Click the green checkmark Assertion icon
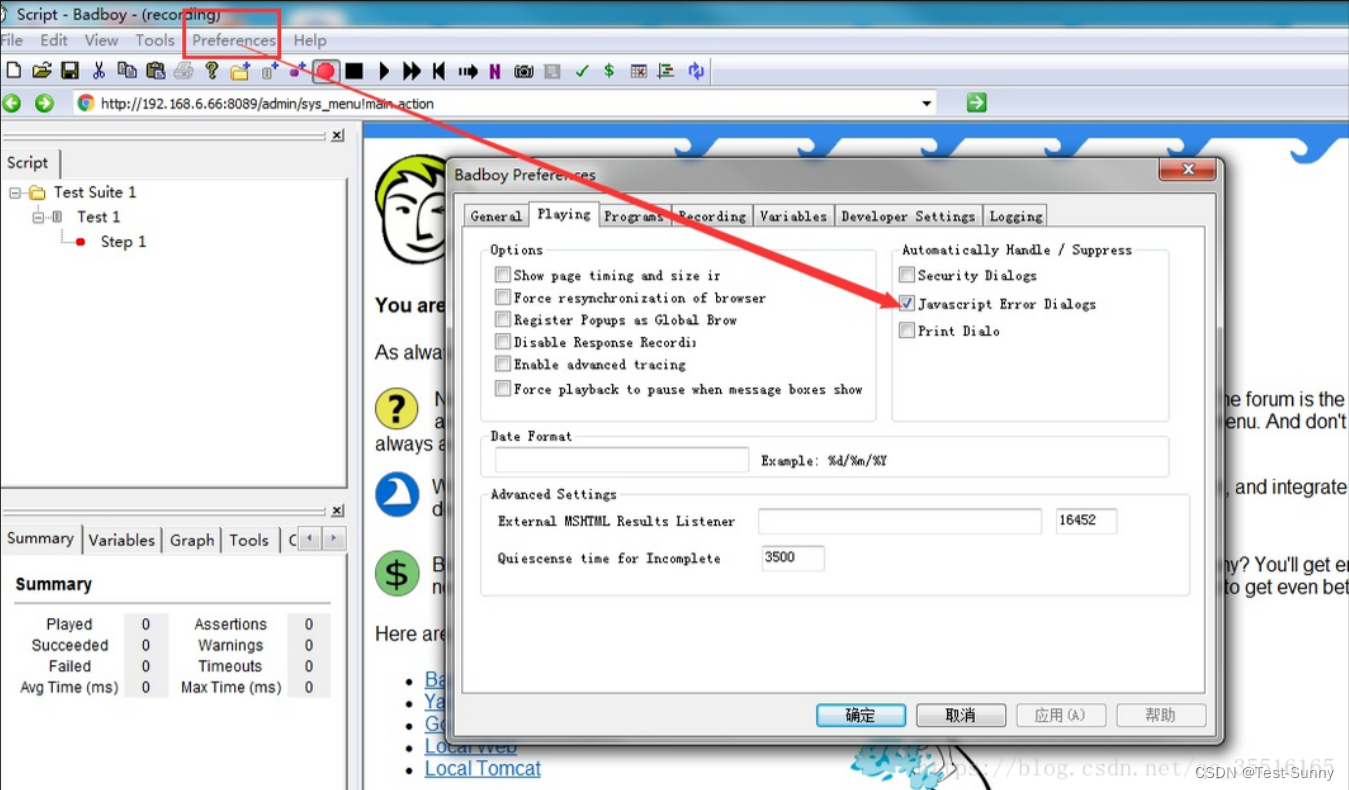Screen dimensions: 1349x790 click(582, 71)
